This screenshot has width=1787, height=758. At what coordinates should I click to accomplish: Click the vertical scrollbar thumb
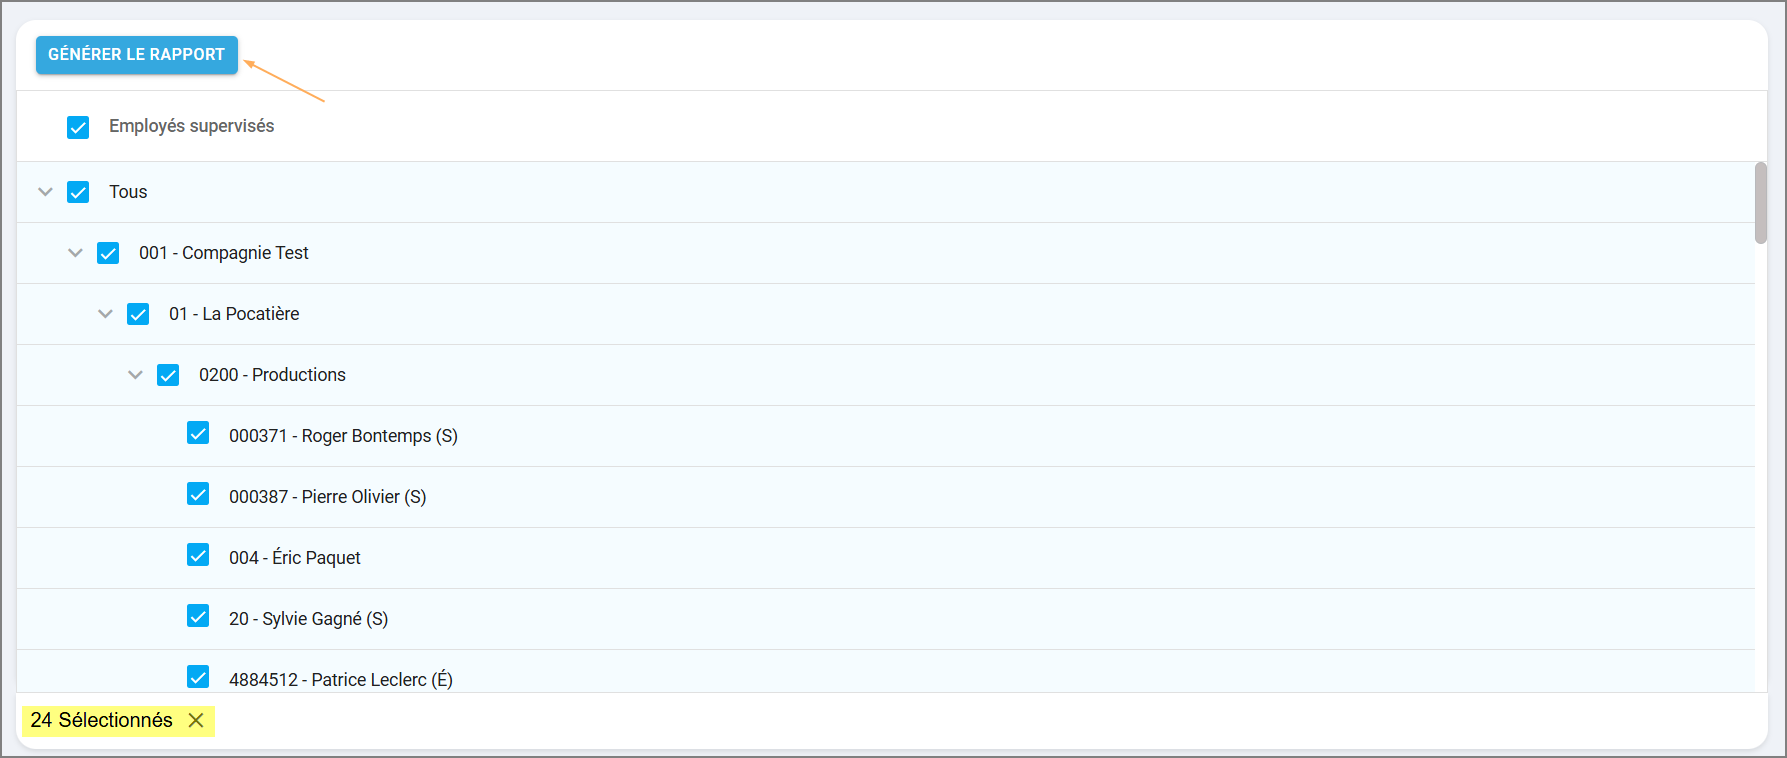click(1760, 203)
